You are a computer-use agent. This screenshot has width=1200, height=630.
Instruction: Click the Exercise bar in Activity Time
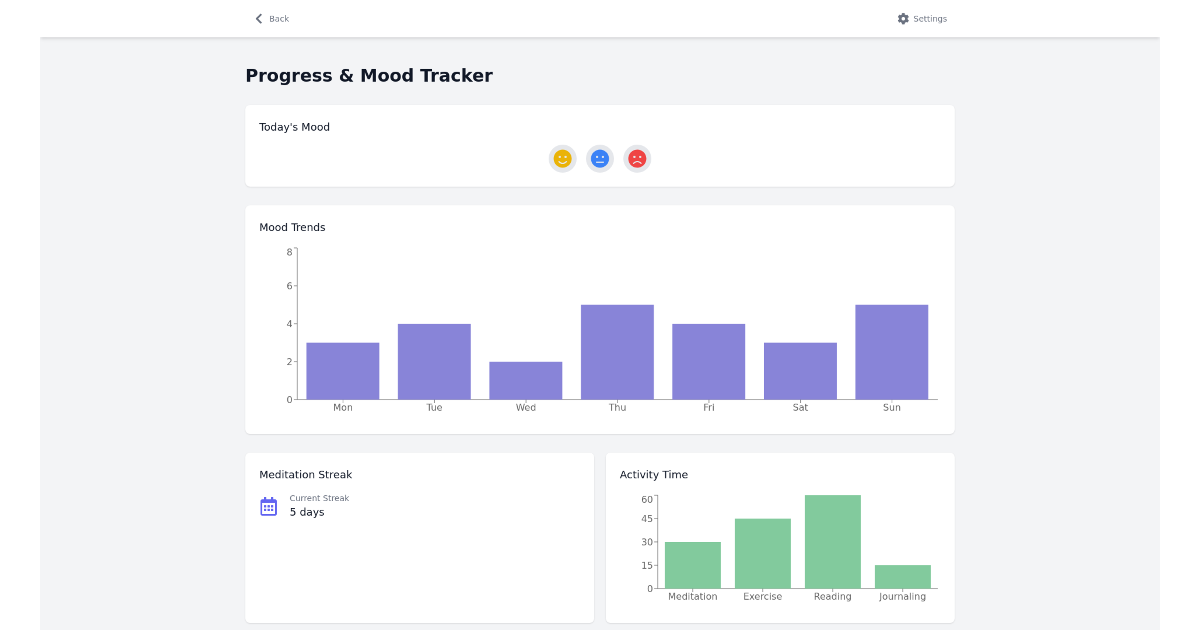click(762, 553)
